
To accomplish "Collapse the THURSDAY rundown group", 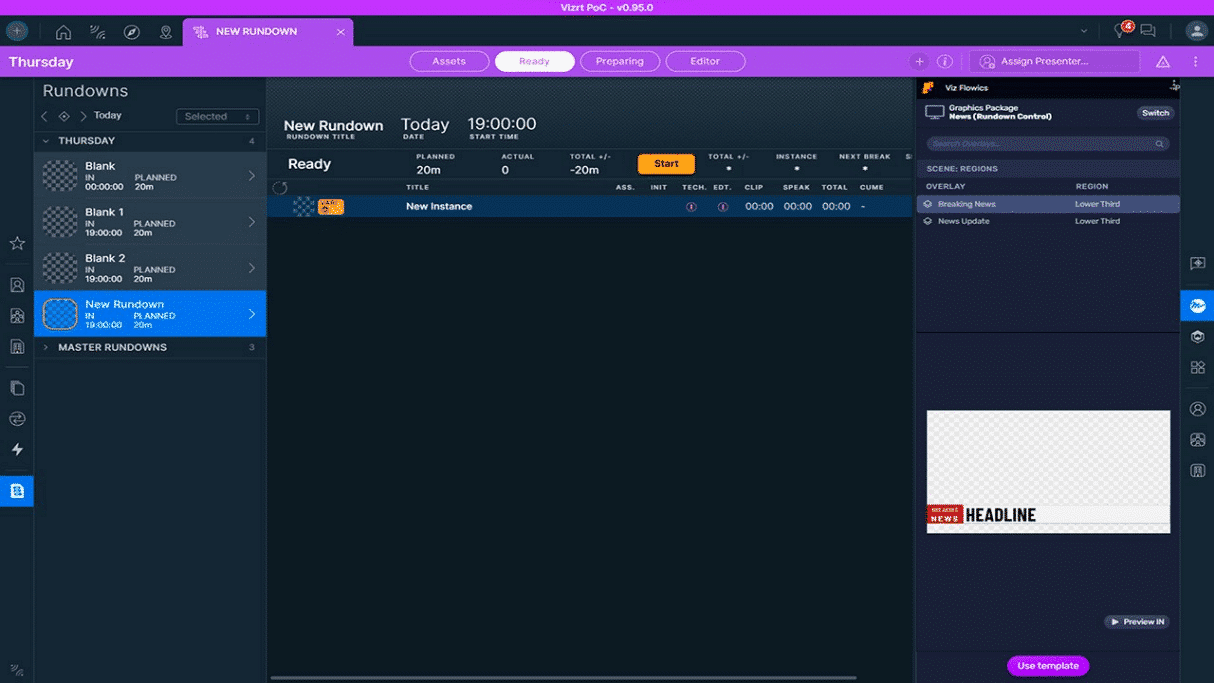I will (x=44, y=141).
